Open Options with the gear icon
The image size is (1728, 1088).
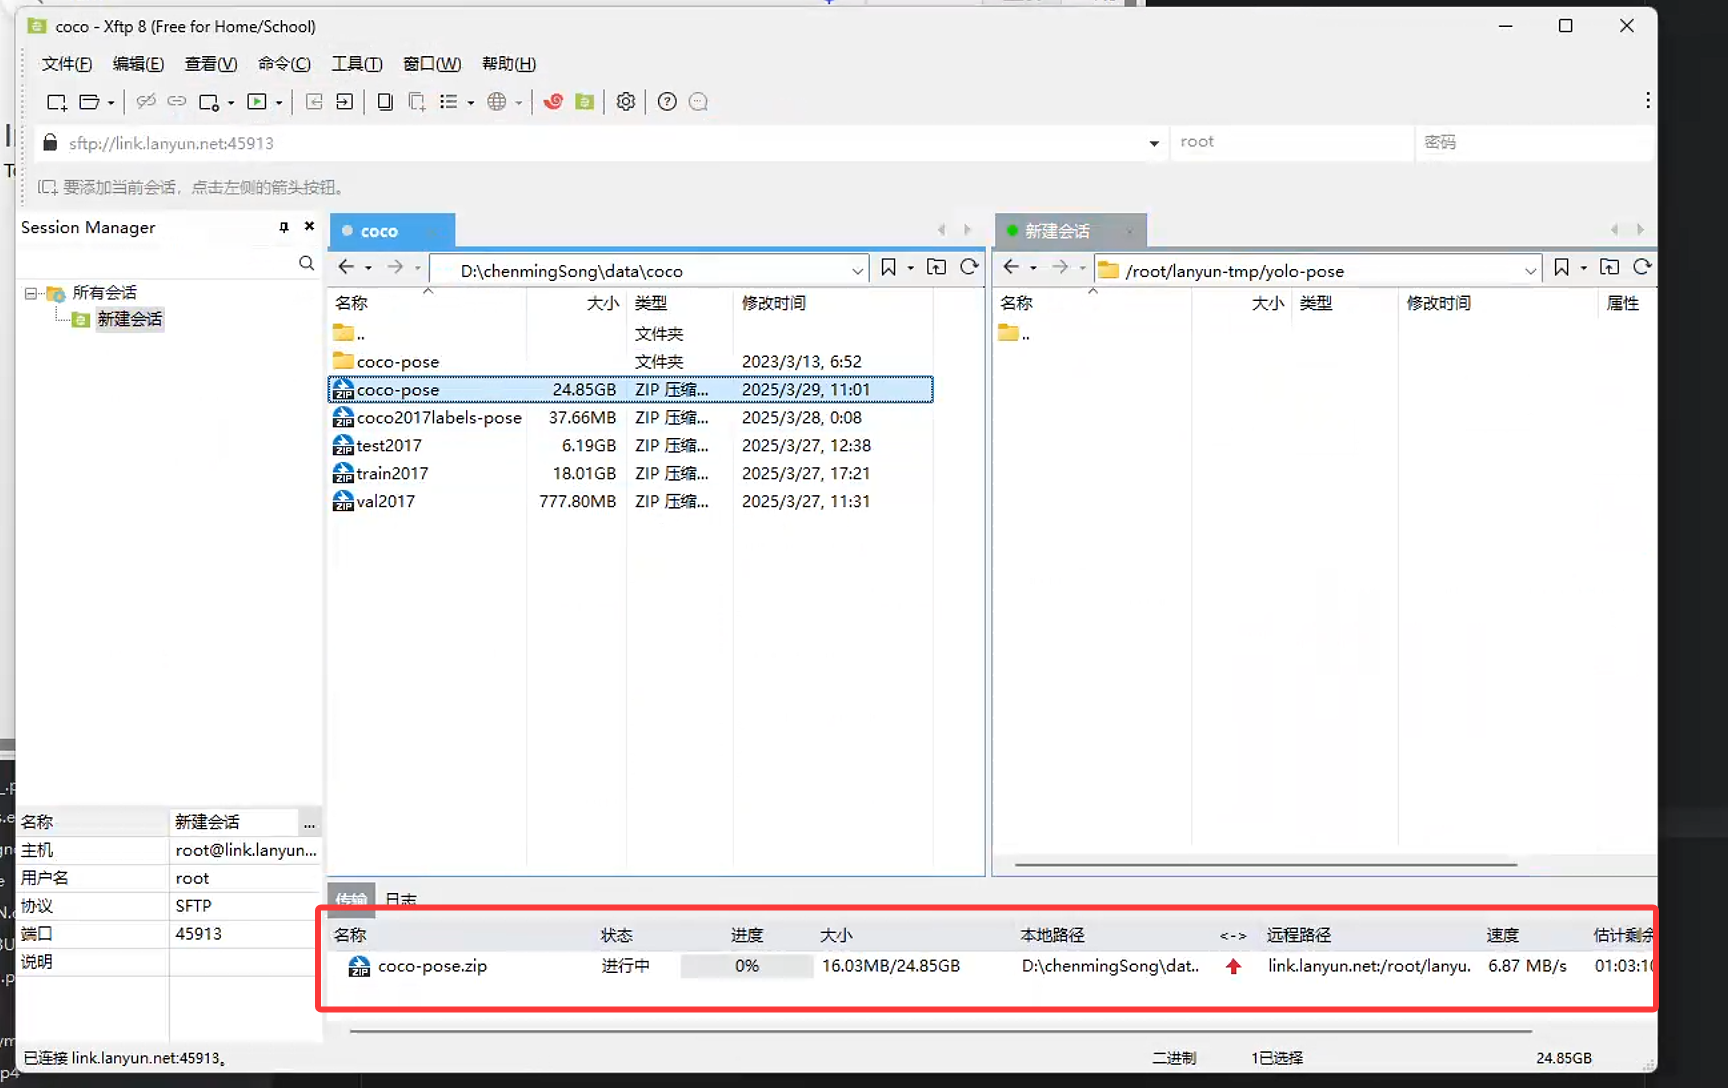[626, 102]
